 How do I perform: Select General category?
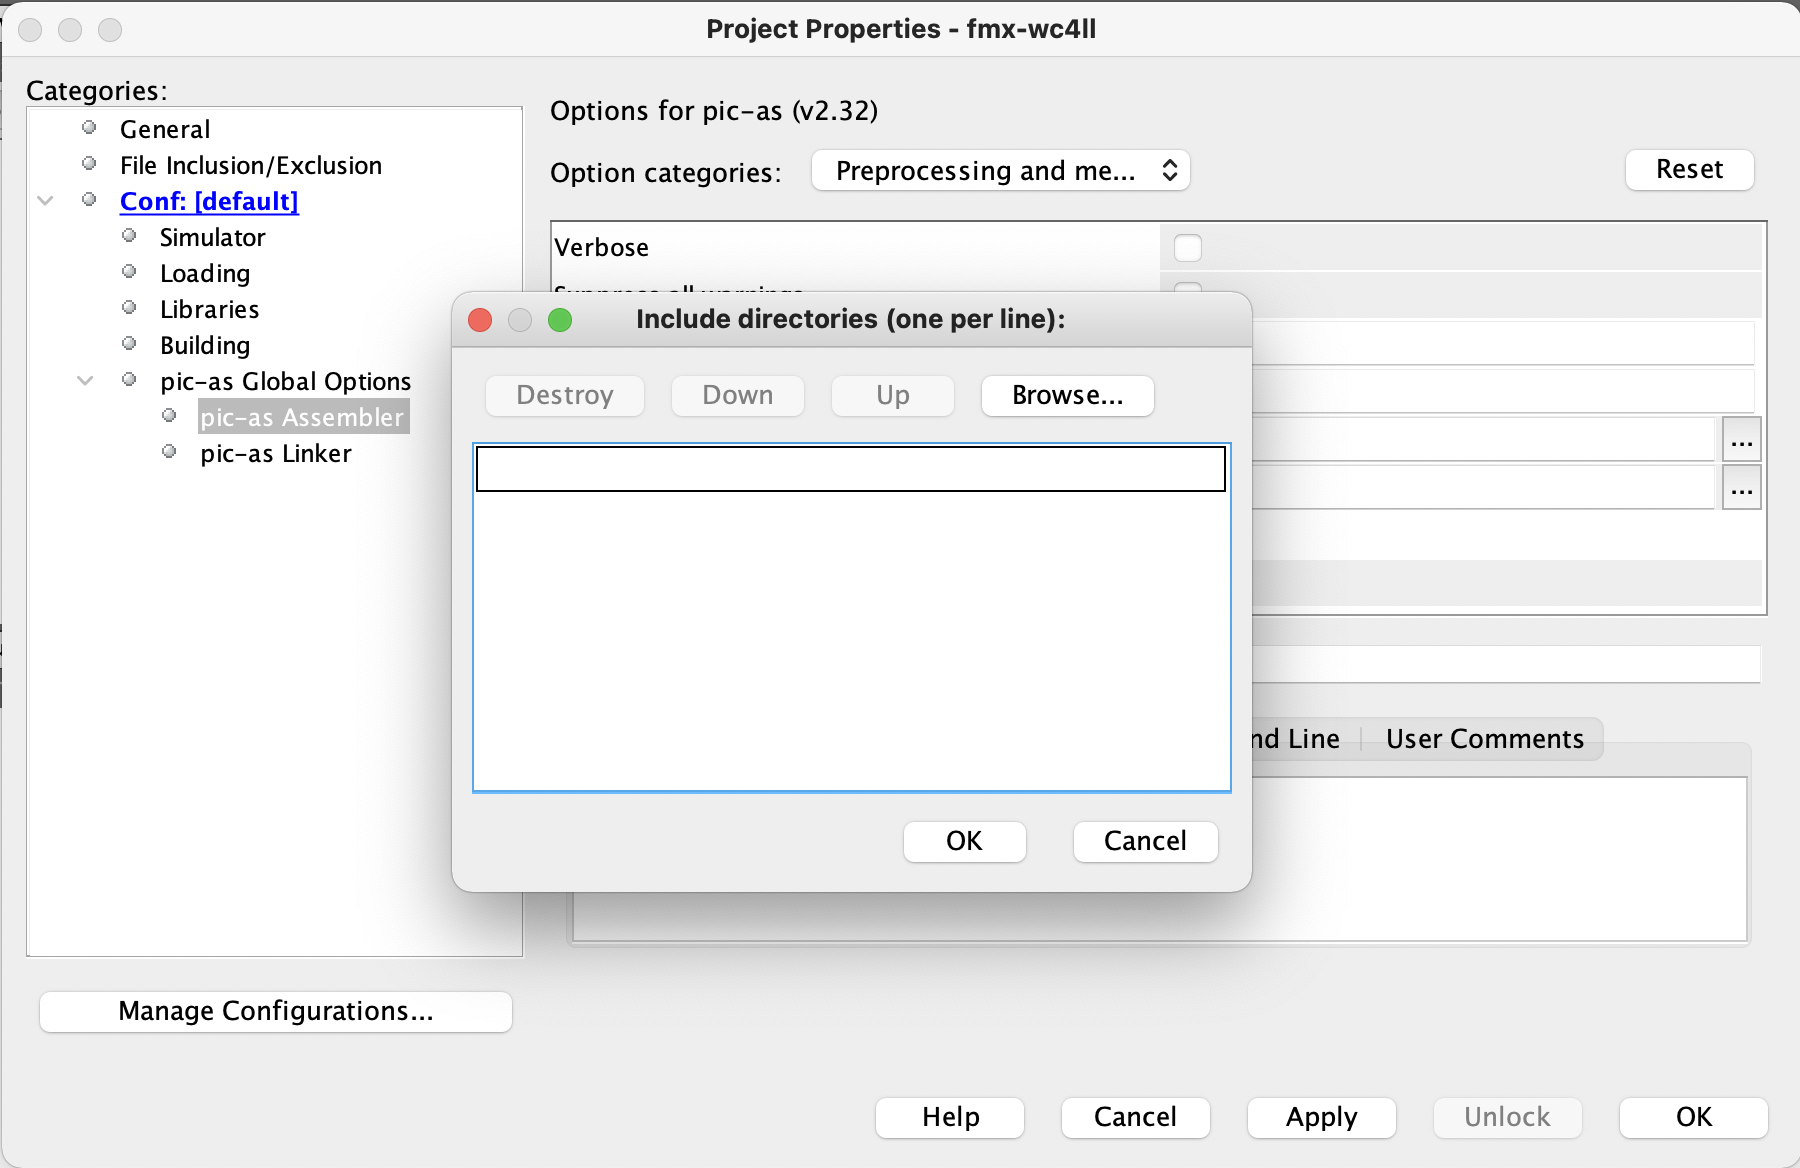click(x=165, y=130)
